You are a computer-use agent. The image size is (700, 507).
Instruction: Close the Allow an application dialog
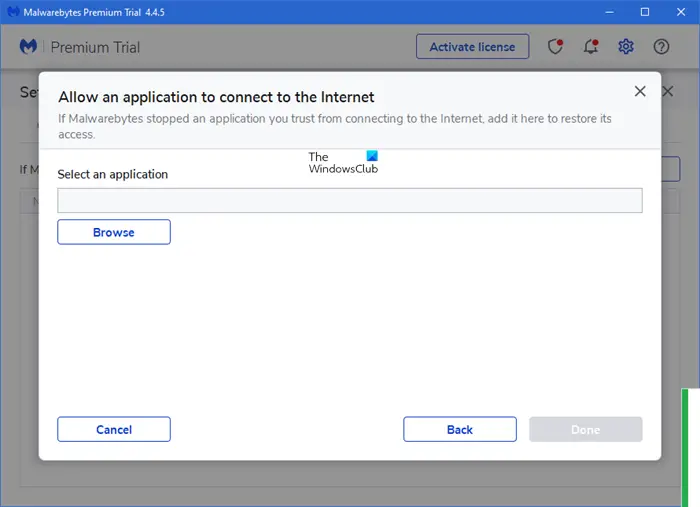click(640, 91)
